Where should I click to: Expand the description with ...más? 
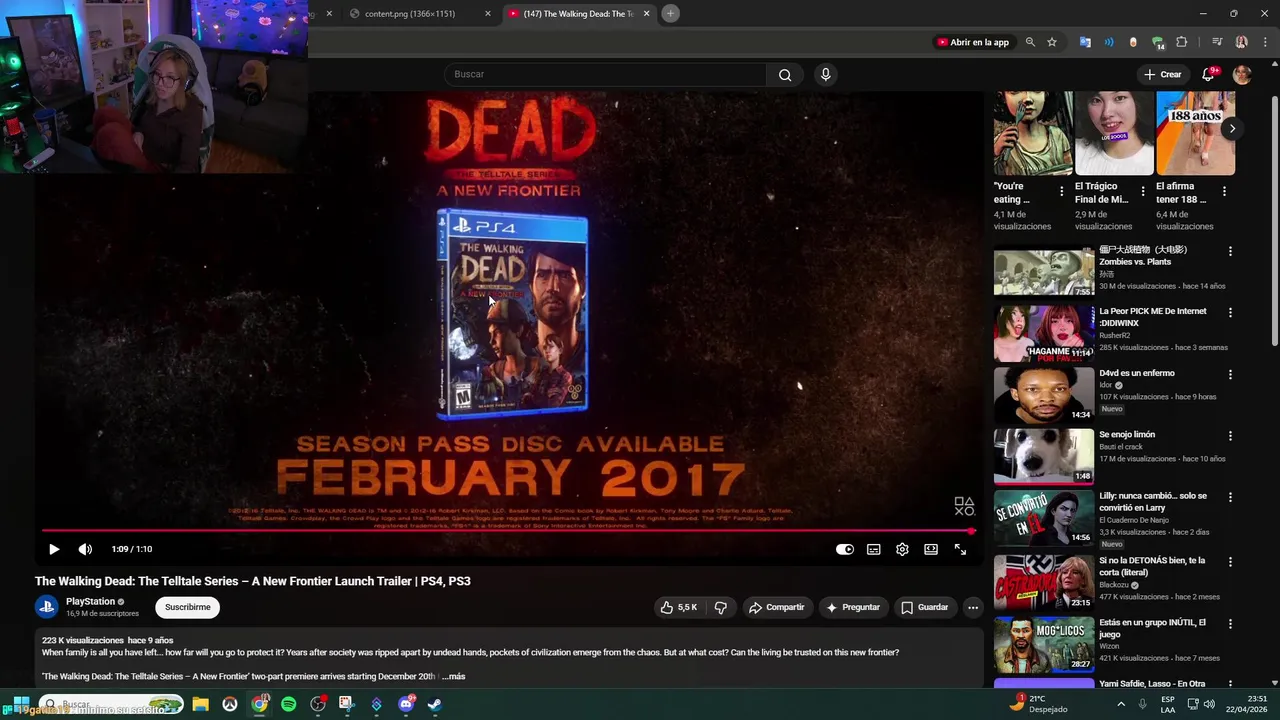pos(454,676)
